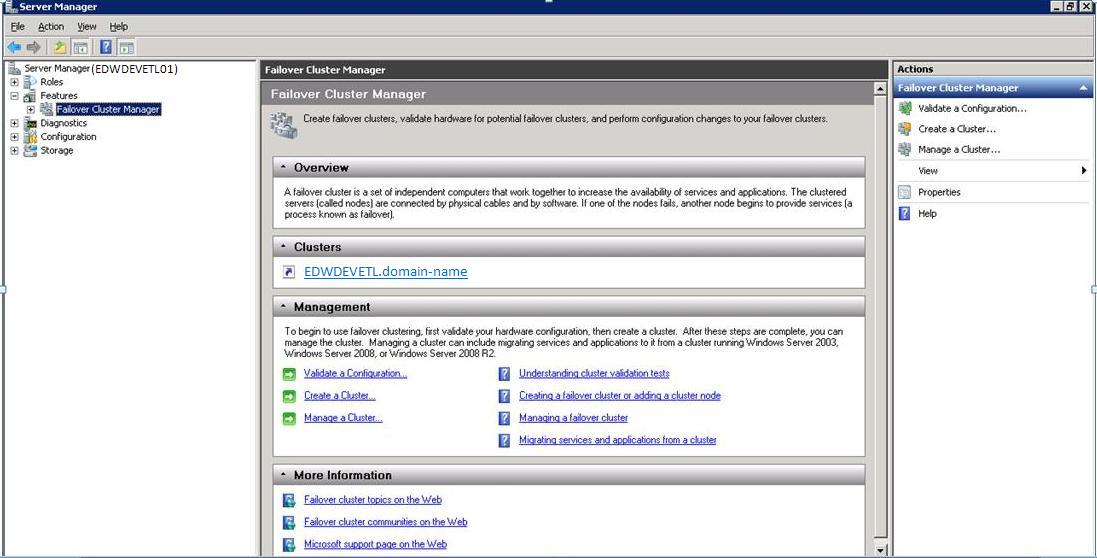
Task: Click the Manage a Cluster link in Management
Action: (344, 418)
